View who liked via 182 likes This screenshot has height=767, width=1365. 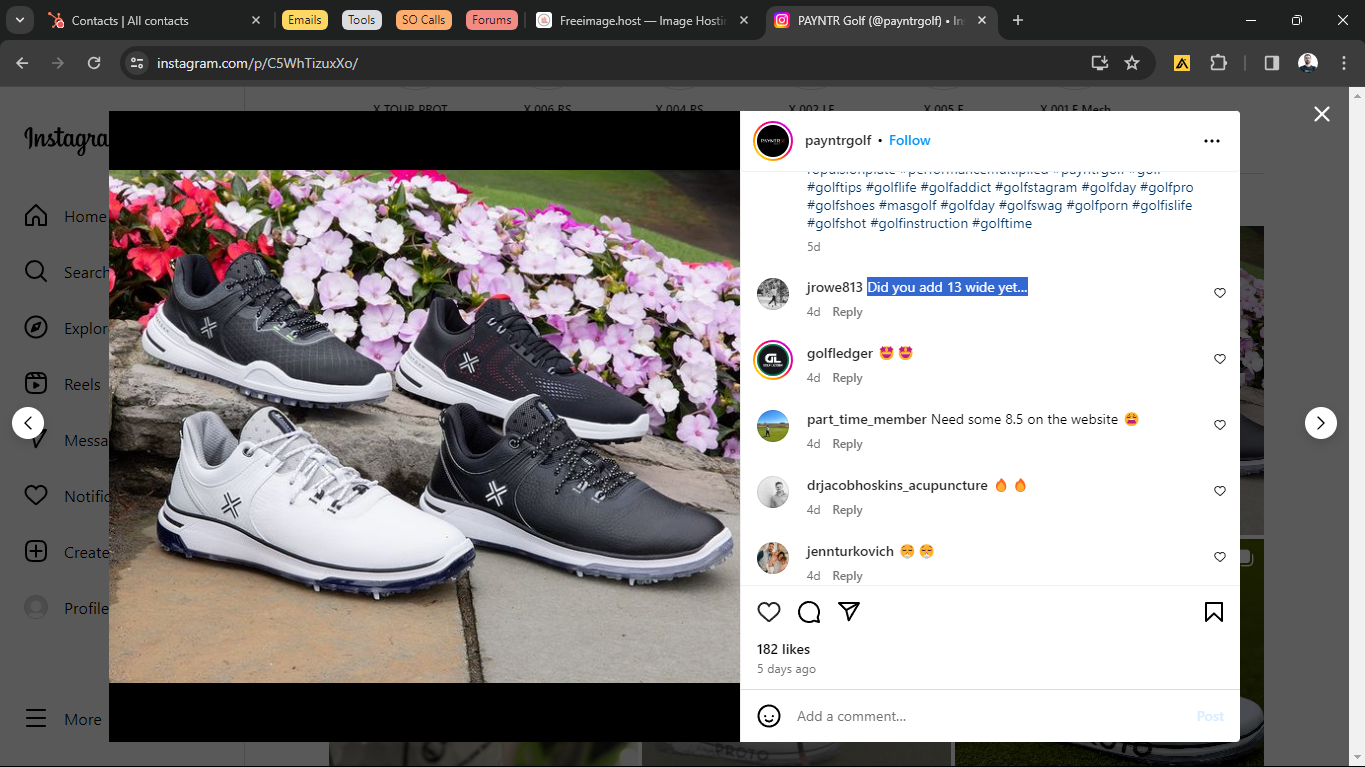click(784, 650)
